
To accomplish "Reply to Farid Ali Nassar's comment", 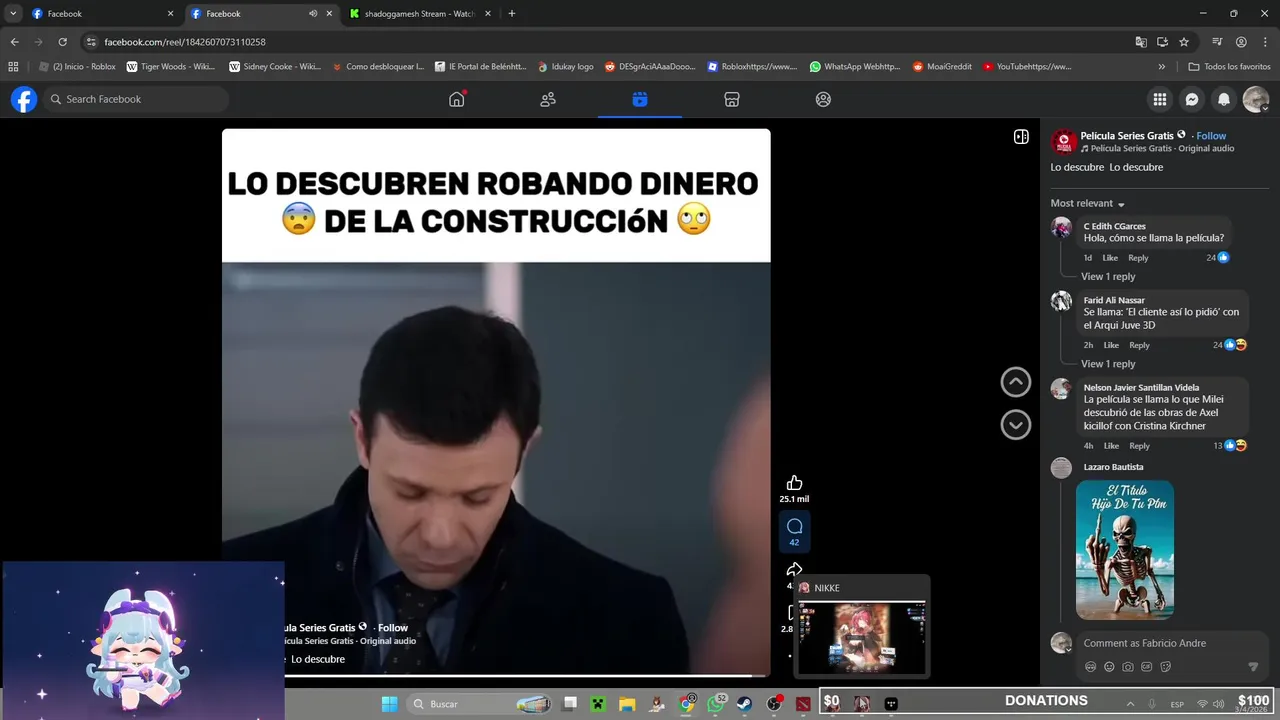I will tap(1139, 345).
